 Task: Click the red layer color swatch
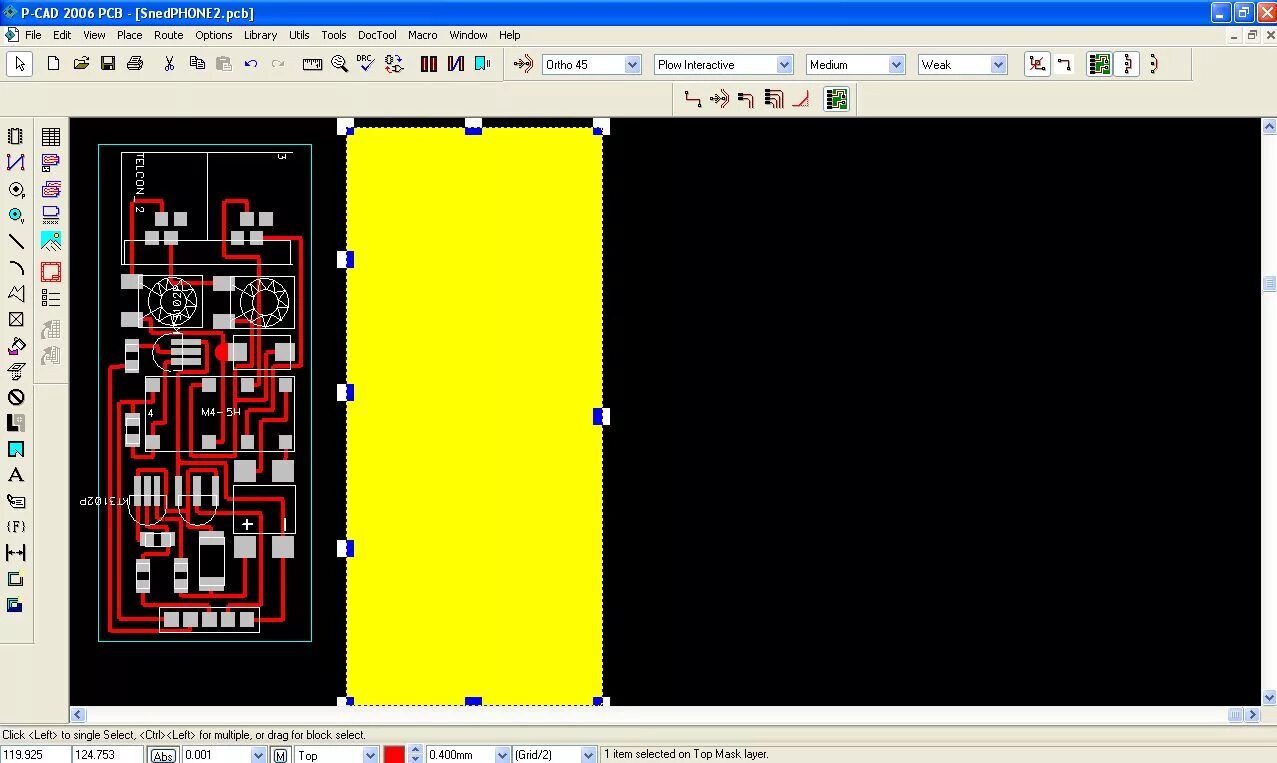click(x=394, y=755)
